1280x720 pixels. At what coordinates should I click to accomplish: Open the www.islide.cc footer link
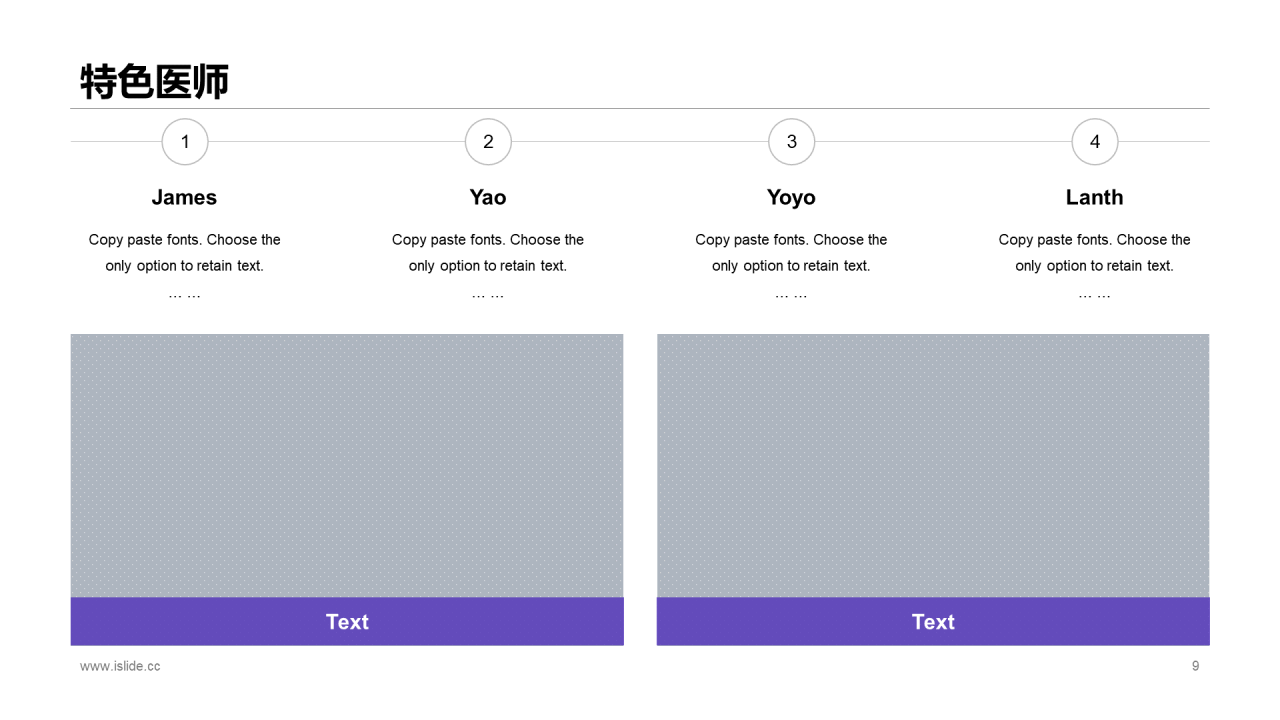coord(120,666)
